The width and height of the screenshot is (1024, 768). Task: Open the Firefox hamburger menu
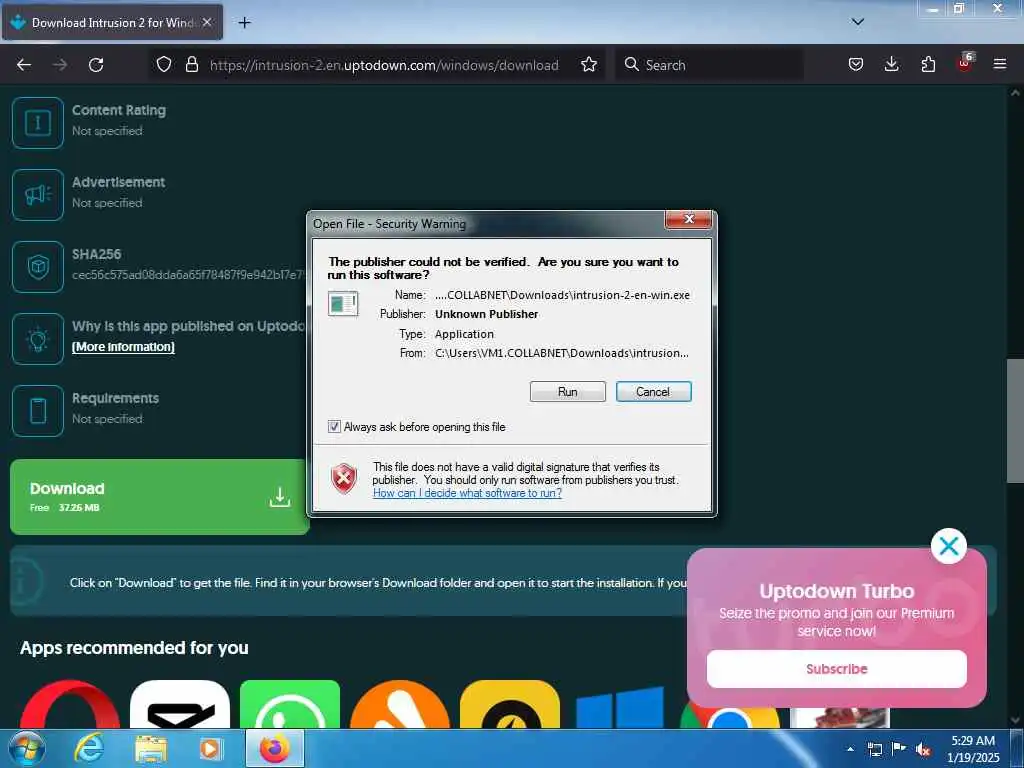pyautogui.click(x=1000, y=64)
